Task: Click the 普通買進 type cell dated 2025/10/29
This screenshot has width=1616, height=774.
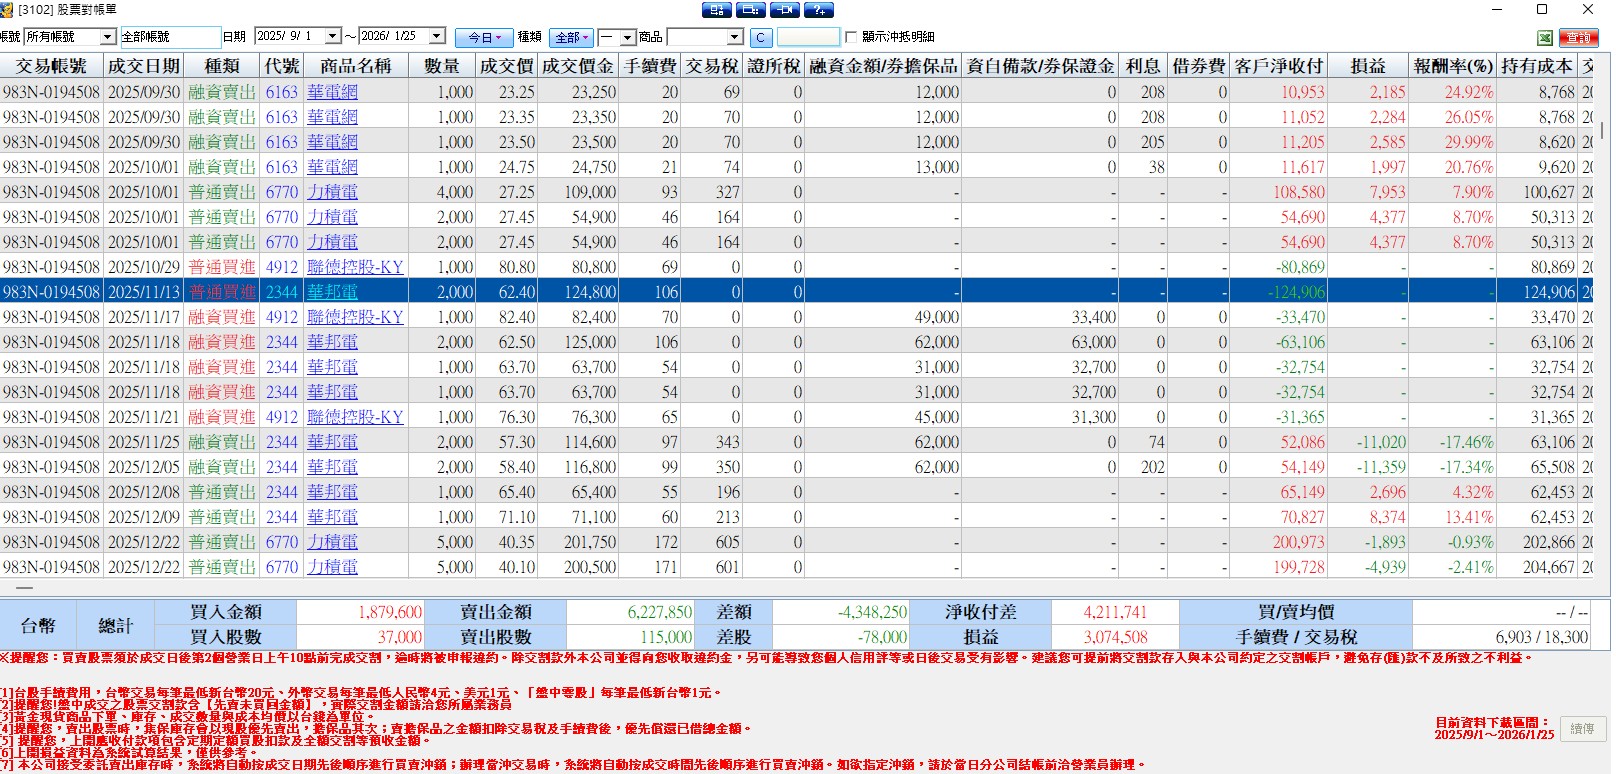Action: point(222,267)
